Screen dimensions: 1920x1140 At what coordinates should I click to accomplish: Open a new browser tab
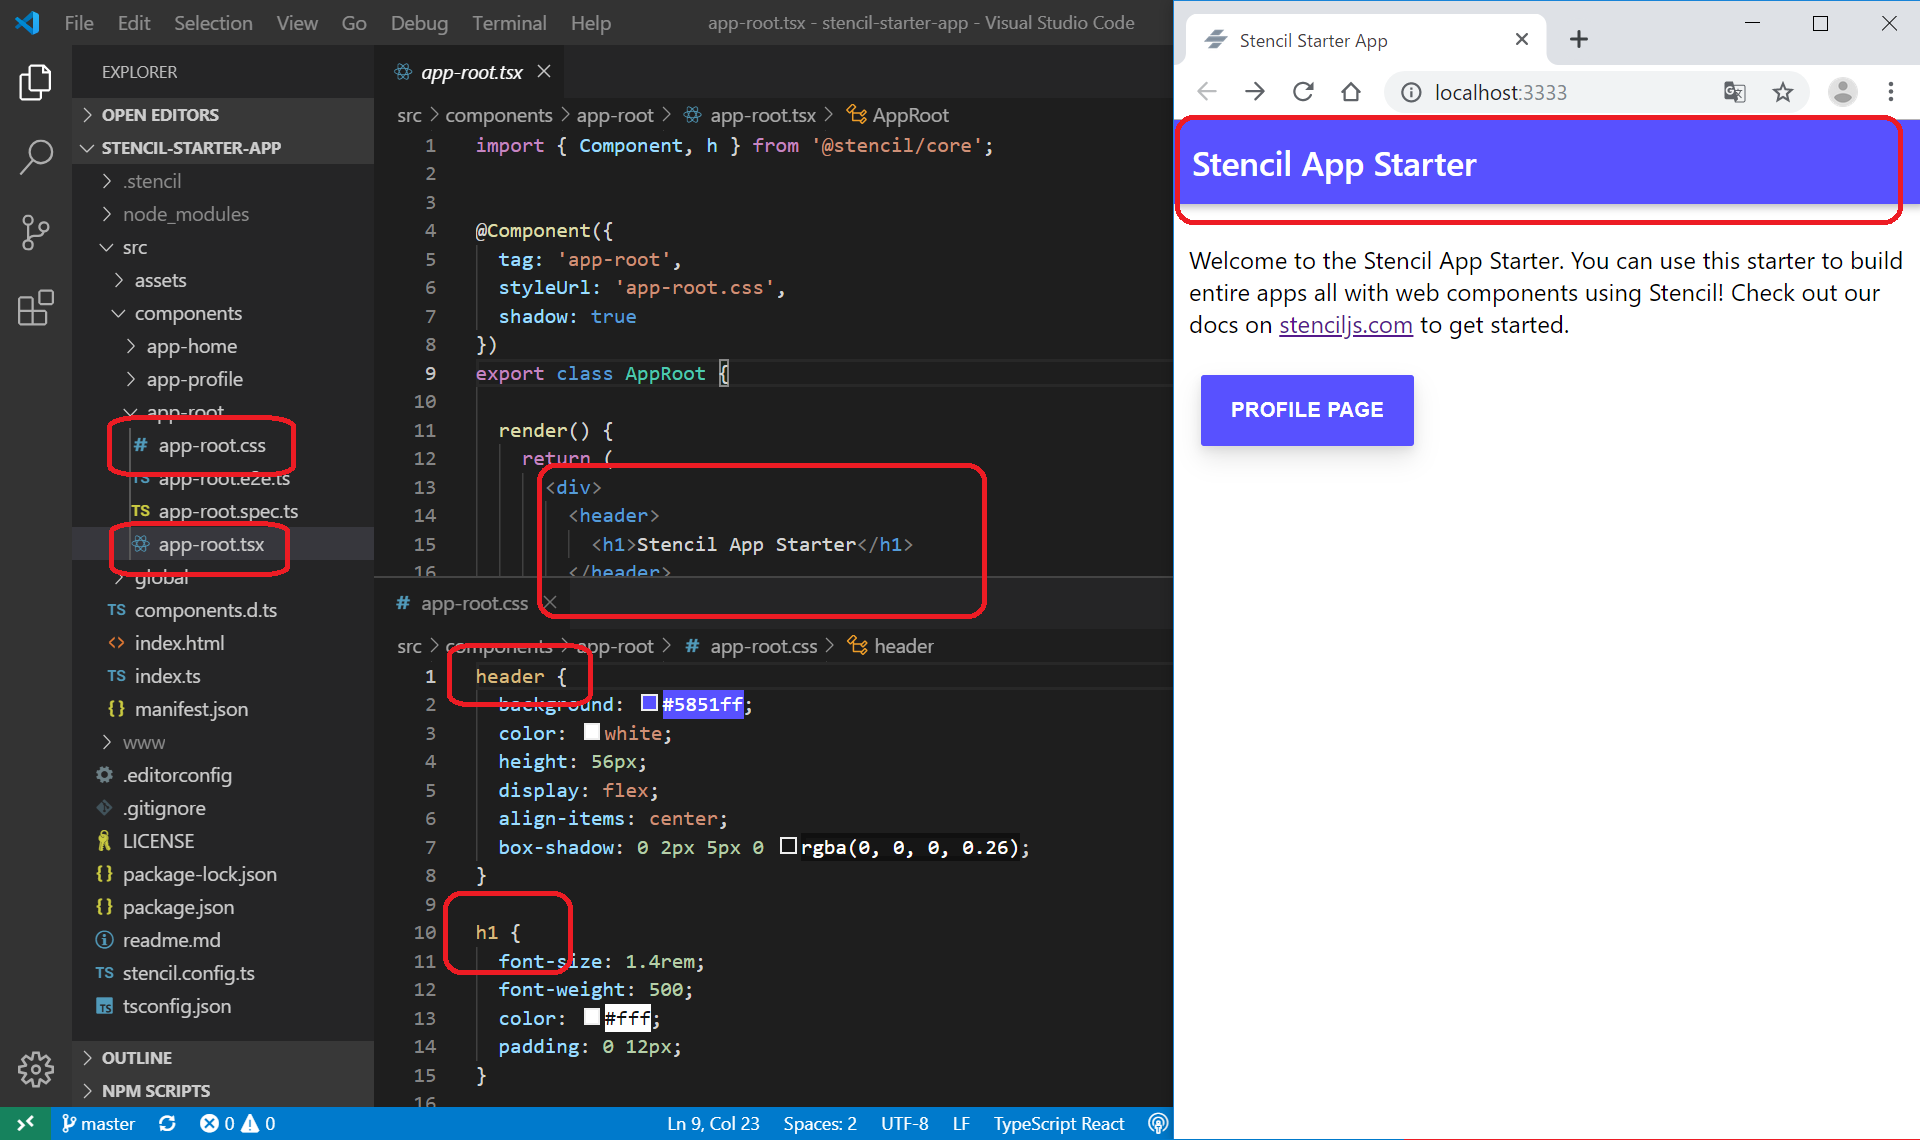[1579, 39]
